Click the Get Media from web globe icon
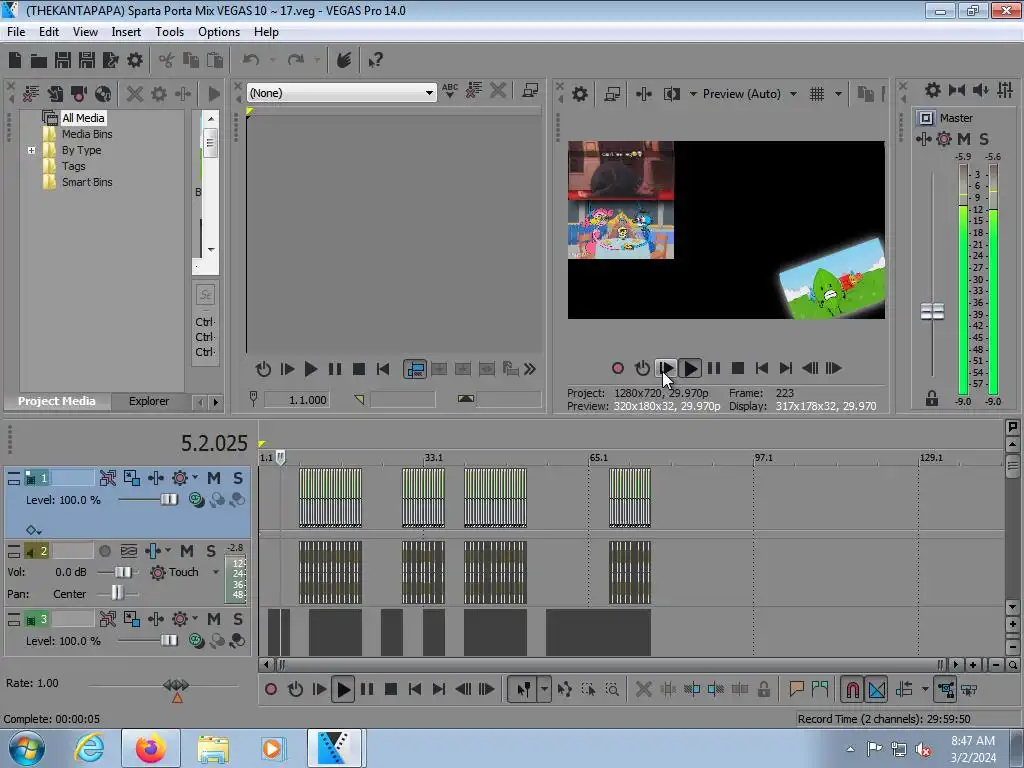 [103, 94]
